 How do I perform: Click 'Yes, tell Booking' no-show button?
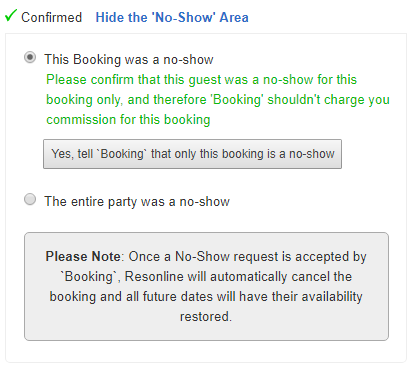point(192,154)
